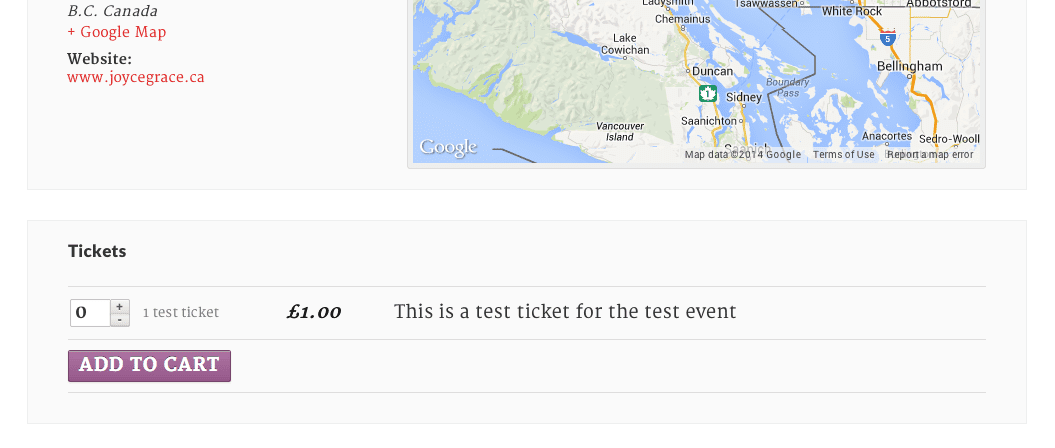Click the Google logo on the map
Image resolution: width=1055 pixels, height=448 pixels.
[448, 148]
